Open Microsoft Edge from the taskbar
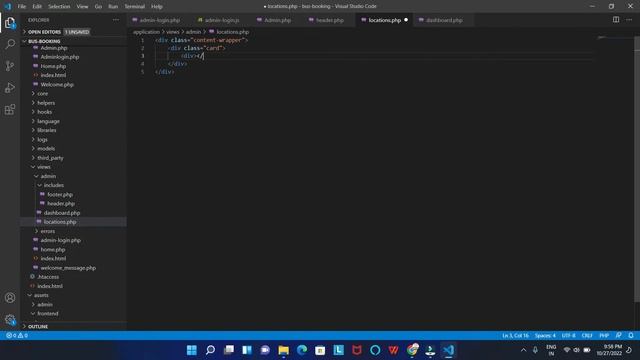 [302, 350]
